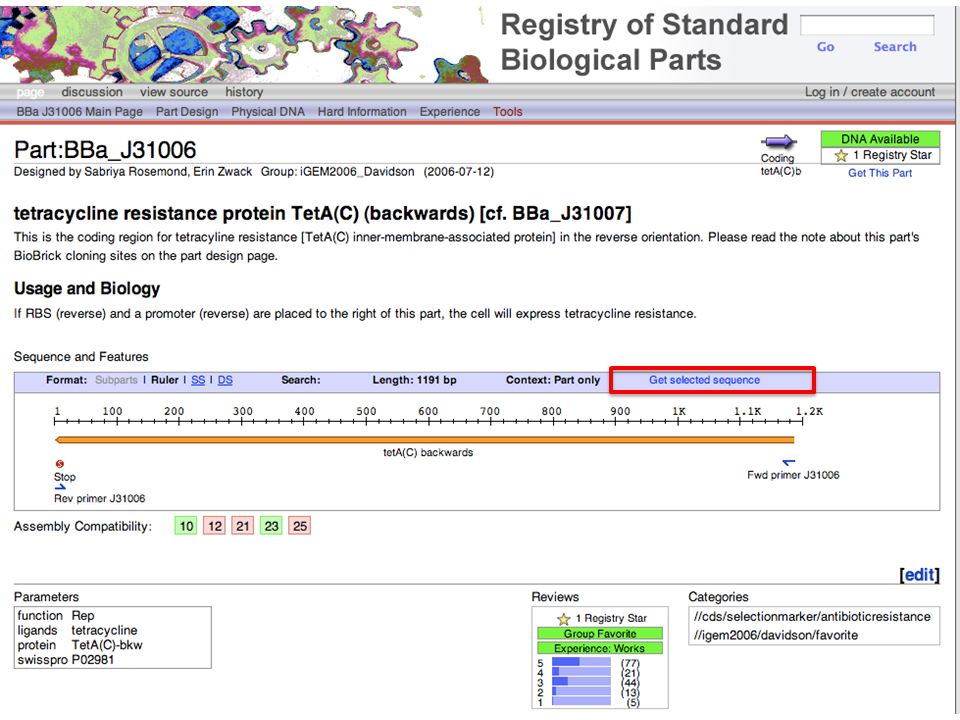Viewport: 960px width, 720px height.
Task: Open the view source tab
Action: coord(174,92)
